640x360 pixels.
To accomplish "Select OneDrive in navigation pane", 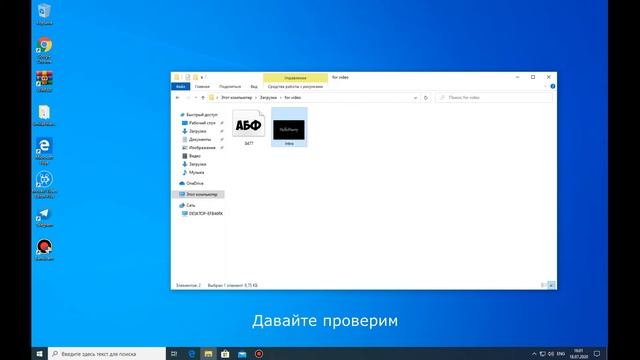I will pyautogui.click(x=194, y=183).
